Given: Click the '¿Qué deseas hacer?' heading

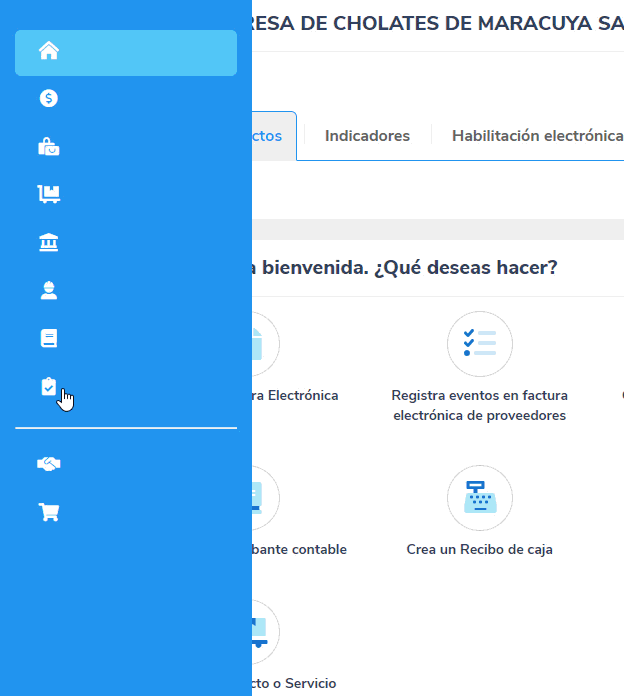Looking at the screenshot, I should tap(466, 268).
